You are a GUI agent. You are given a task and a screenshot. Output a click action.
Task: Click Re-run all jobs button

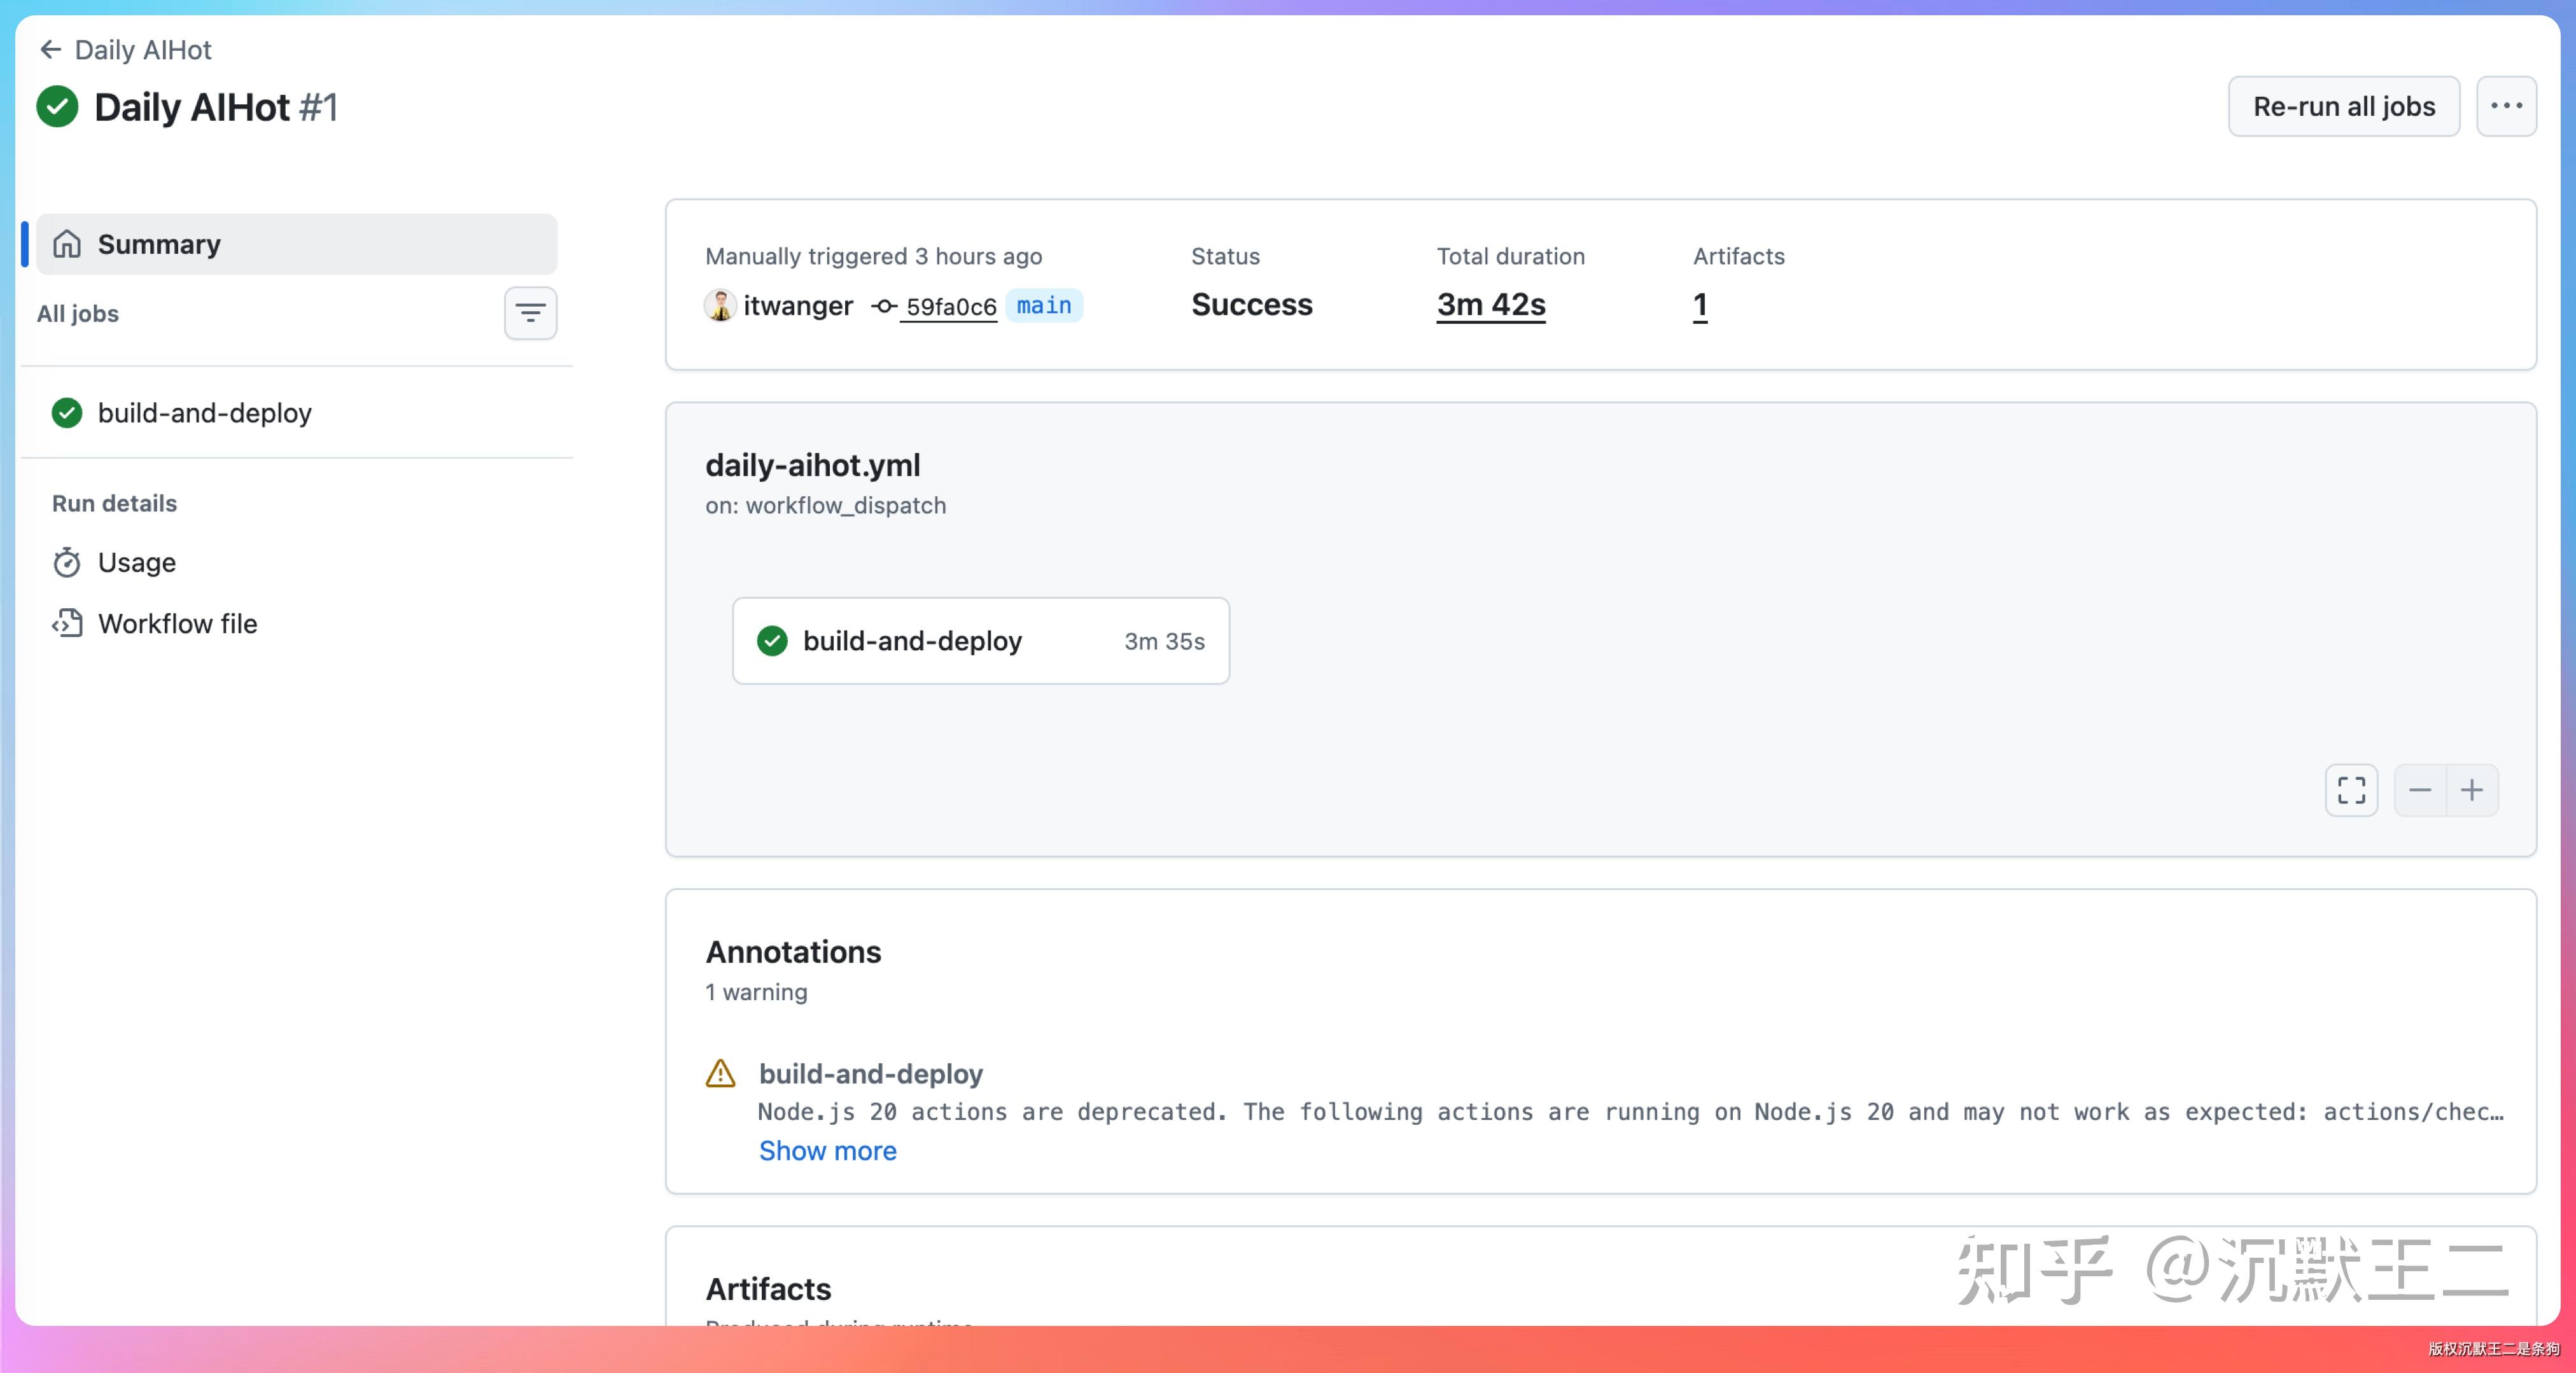tap(2343, 106)
